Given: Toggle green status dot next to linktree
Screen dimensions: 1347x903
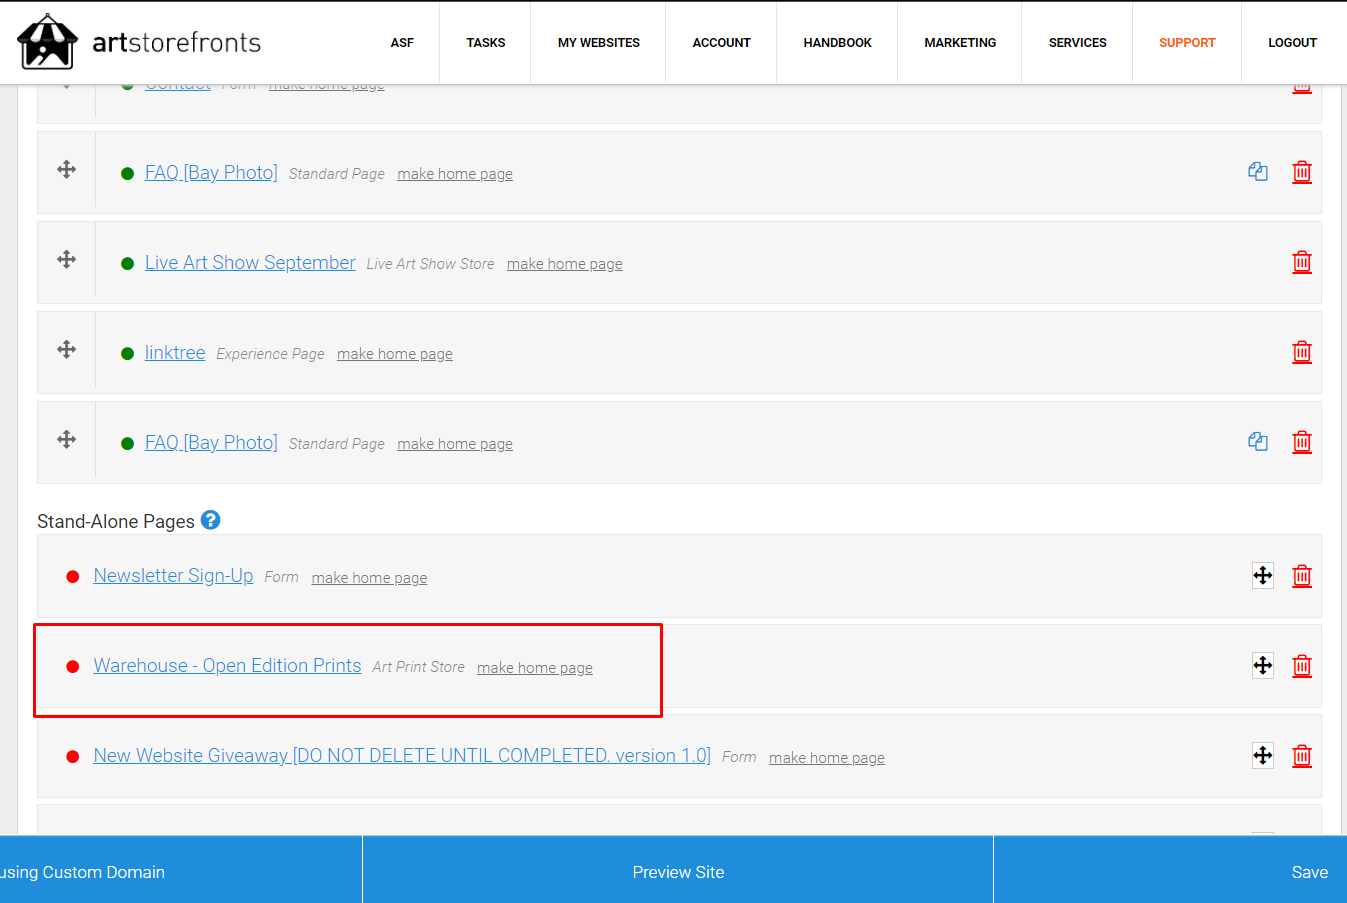Looking at the screenshot, I should (x=127, y=354).
